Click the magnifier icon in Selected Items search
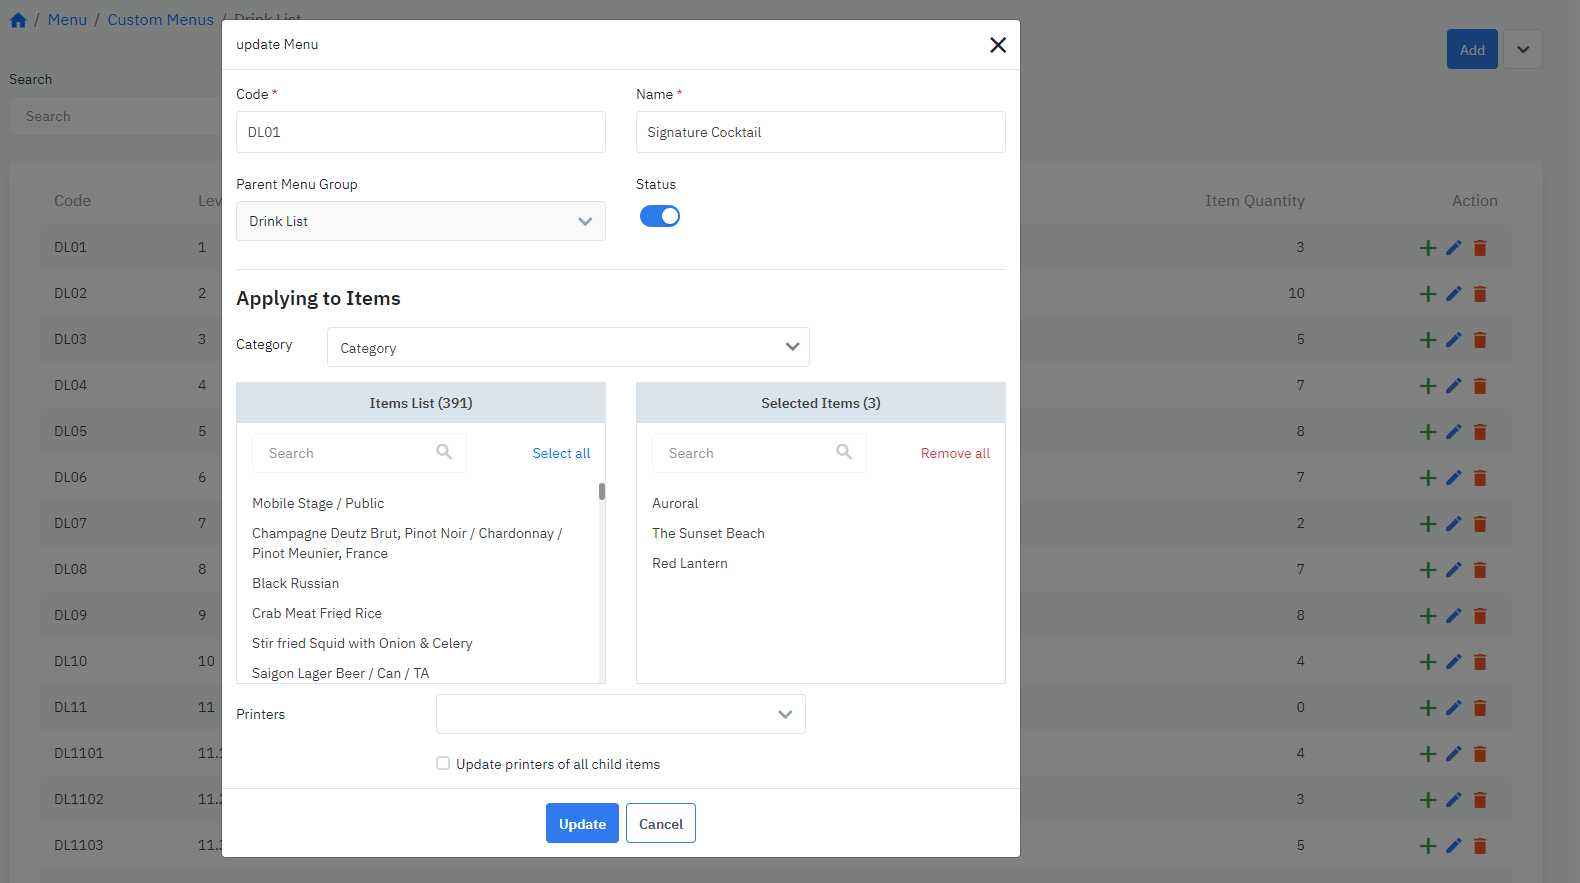Image resolution: width=1580 pixels, height=883 pixels. click(844, 452)
